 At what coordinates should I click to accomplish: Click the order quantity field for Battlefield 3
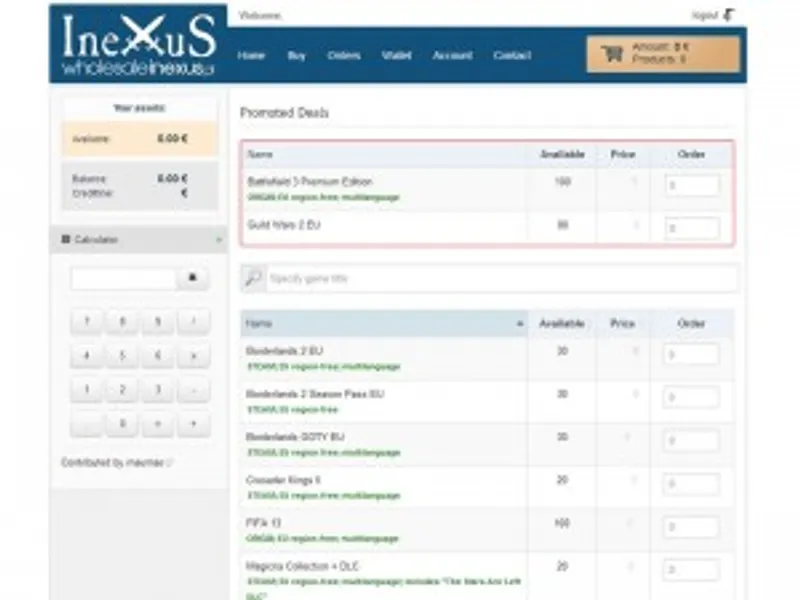pyautogui.click(x=691, y=186)
